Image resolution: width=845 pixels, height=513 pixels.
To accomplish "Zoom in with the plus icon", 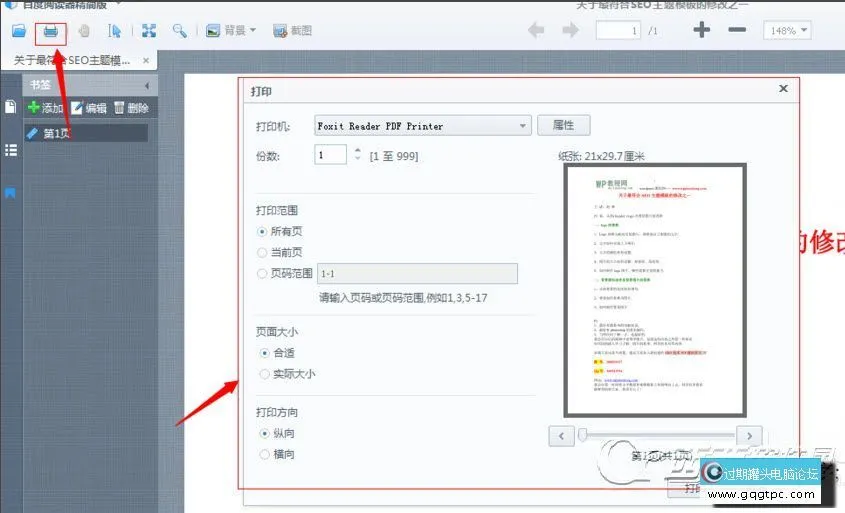I will (701, 30).
